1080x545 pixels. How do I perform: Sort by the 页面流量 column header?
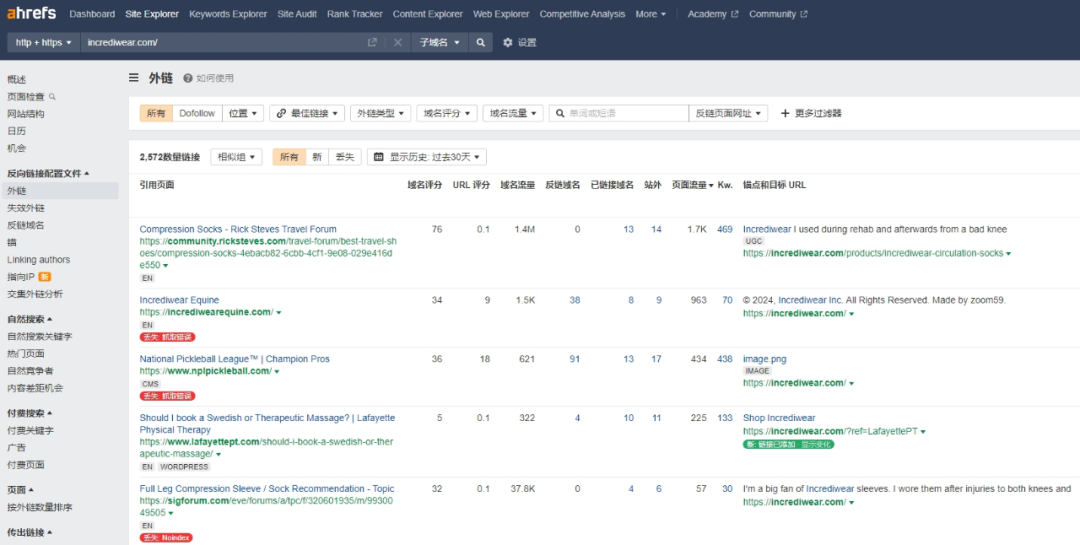pos(692,185)
